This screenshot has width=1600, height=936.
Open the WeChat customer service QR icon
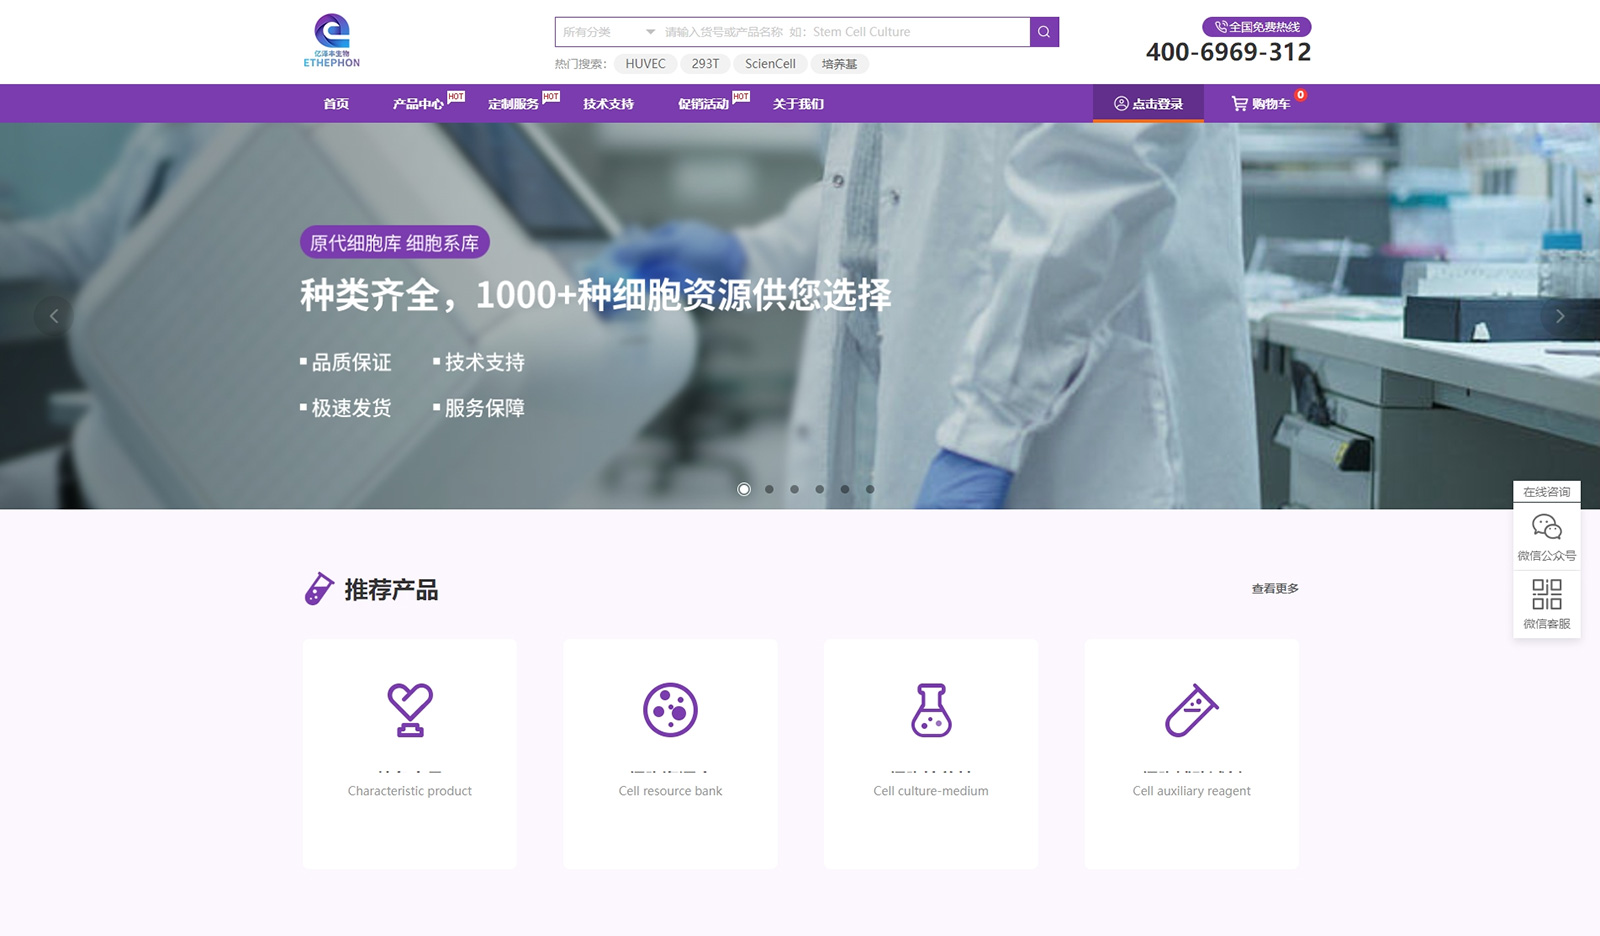coord(1546,595)
